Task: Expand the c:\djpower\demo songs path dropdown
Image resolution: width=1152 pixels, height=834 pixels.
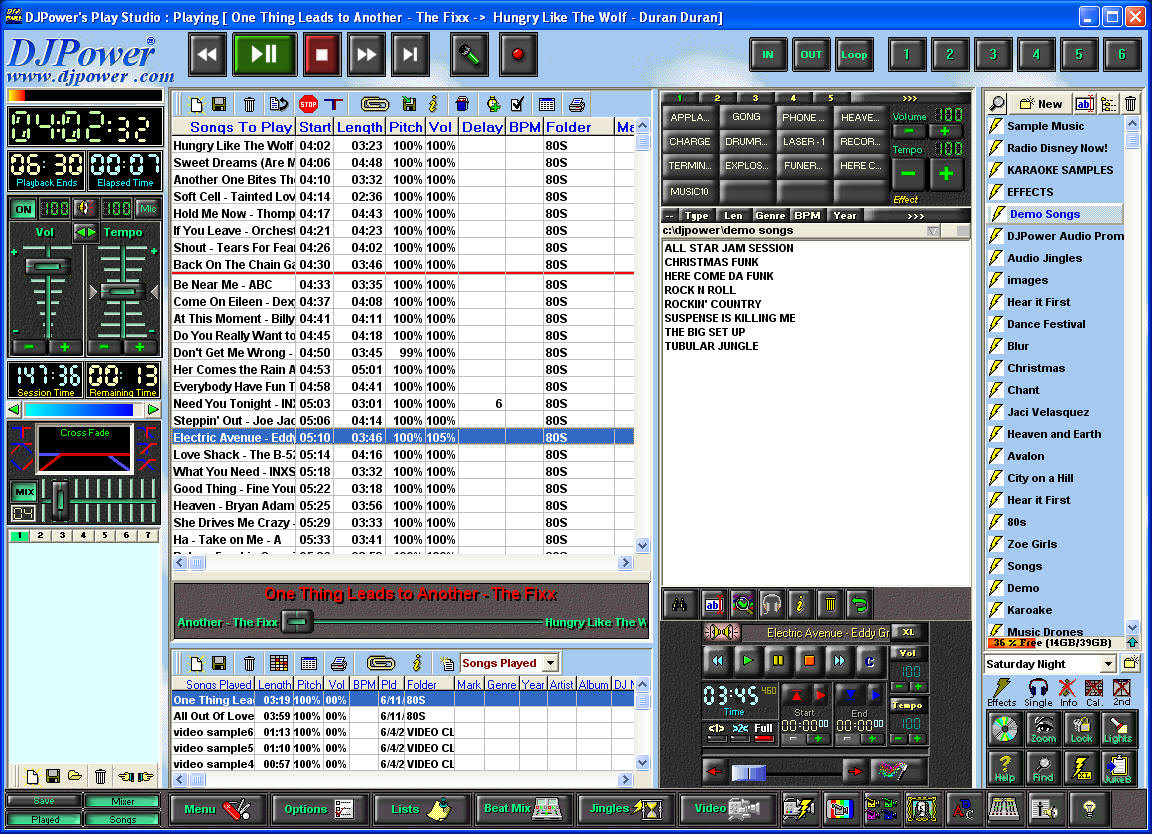Action: click(x=932, y=231)
